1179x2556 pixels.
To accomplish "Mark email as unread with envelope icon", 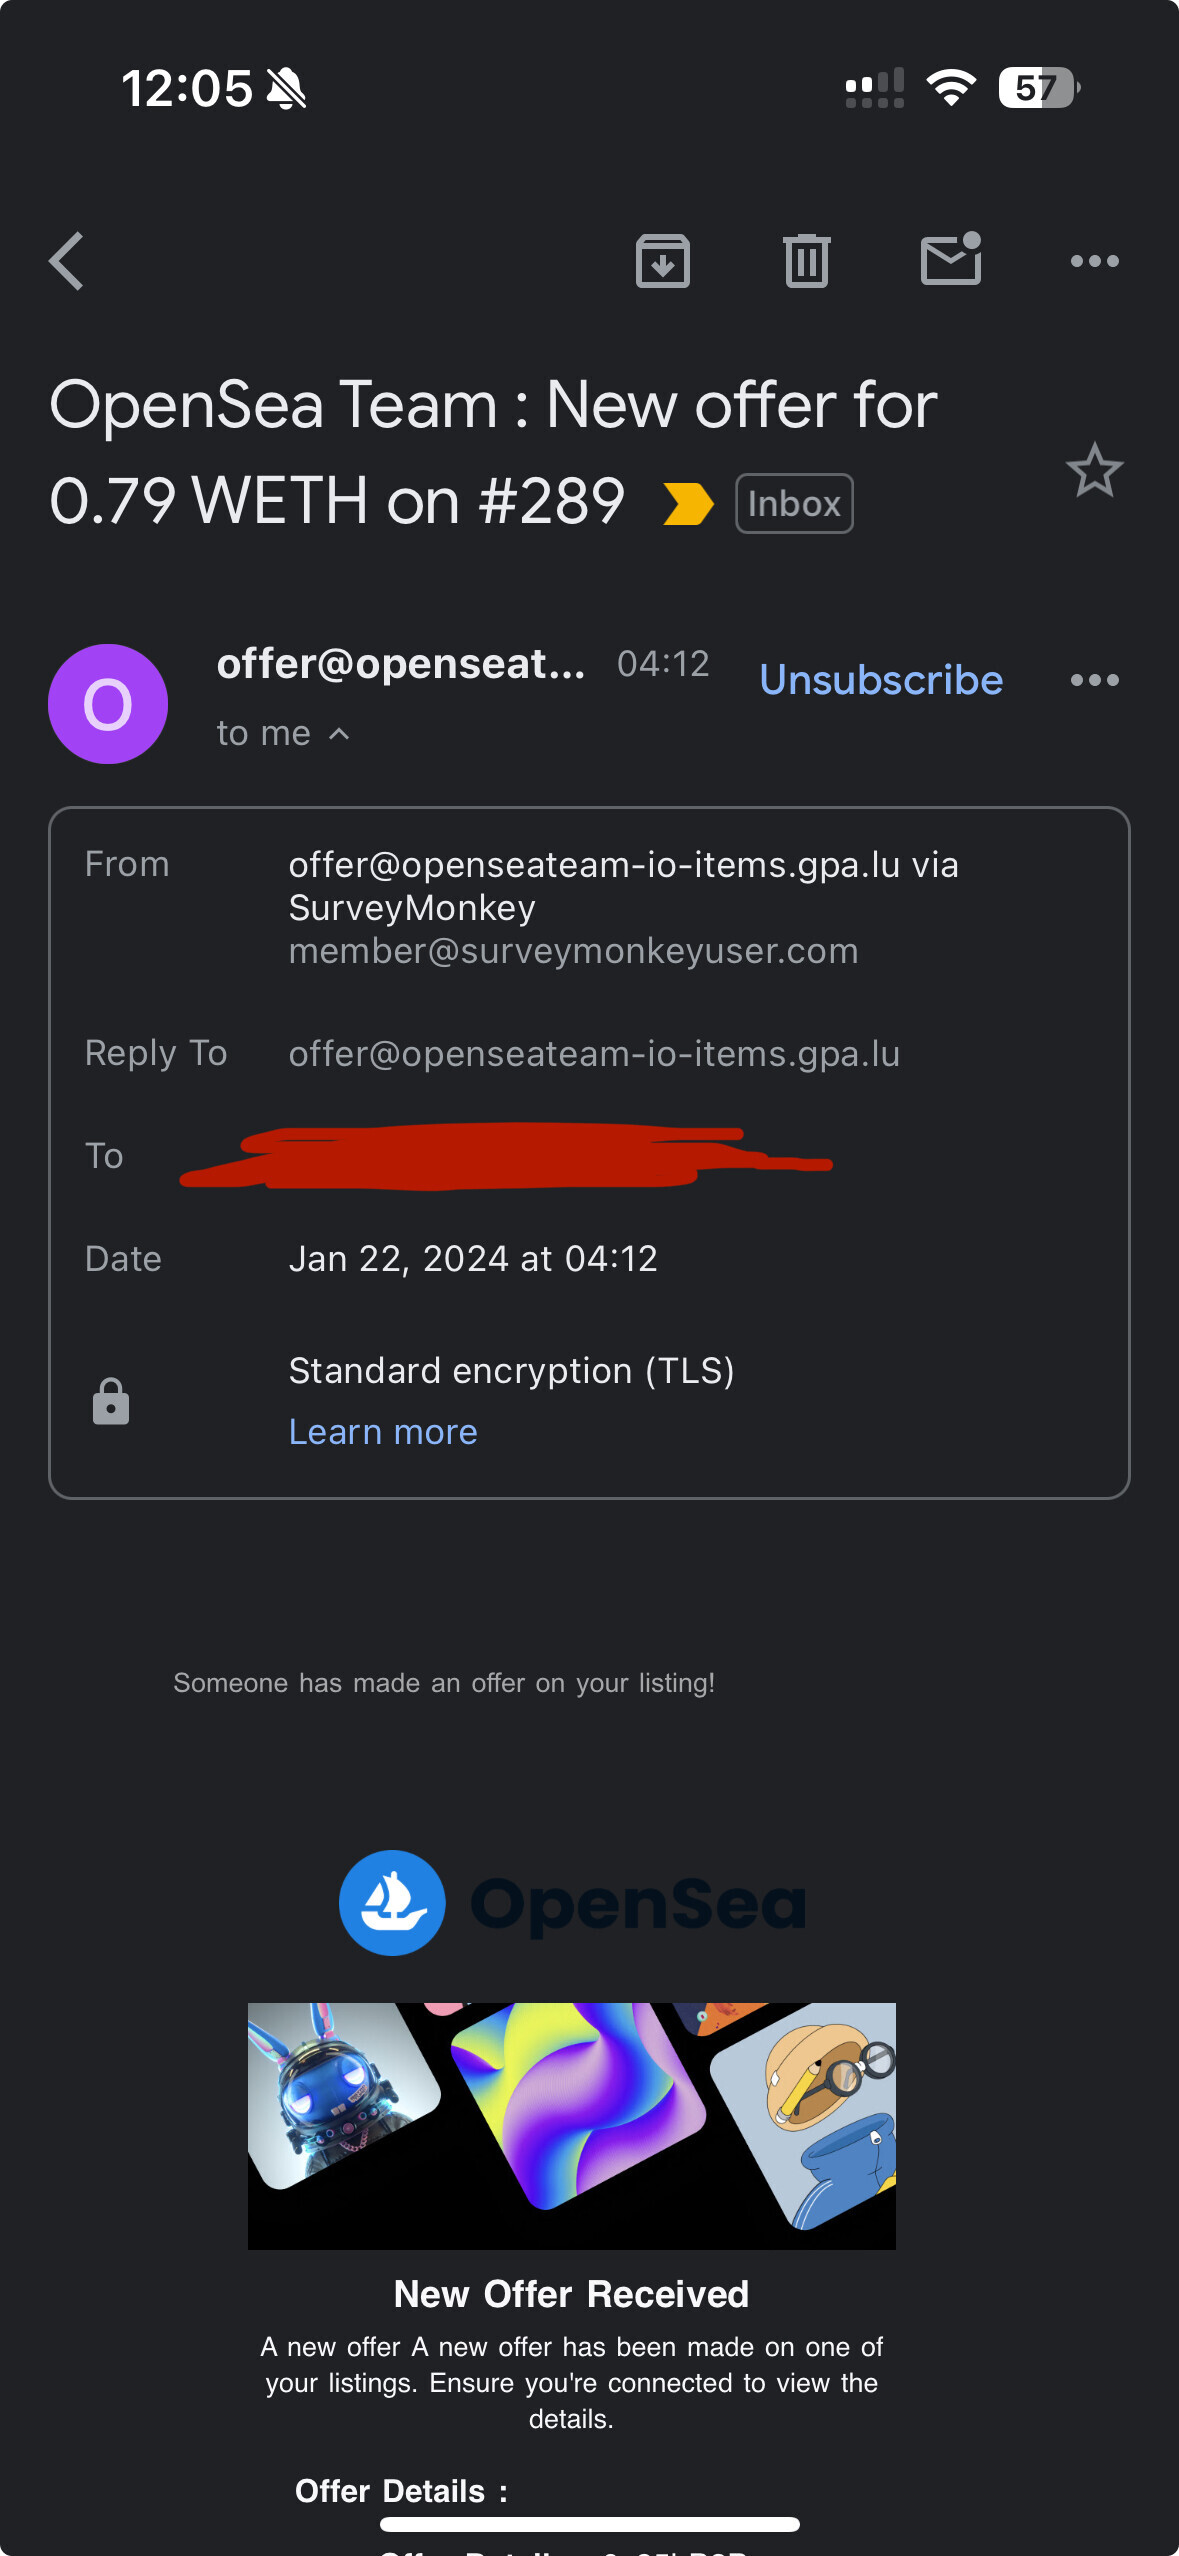I will pos(951,259).
